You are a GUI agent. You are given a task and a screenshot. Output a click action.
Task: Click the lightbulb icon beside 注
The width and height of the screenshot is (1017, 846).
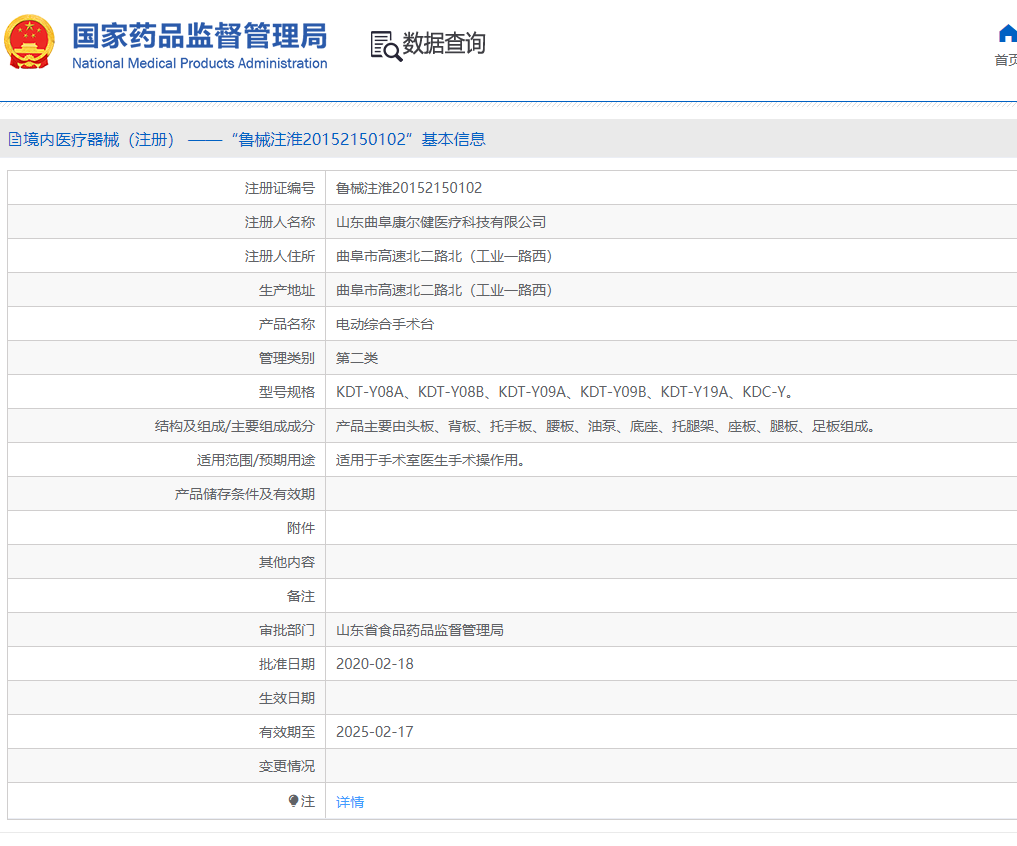click(293, 801)
